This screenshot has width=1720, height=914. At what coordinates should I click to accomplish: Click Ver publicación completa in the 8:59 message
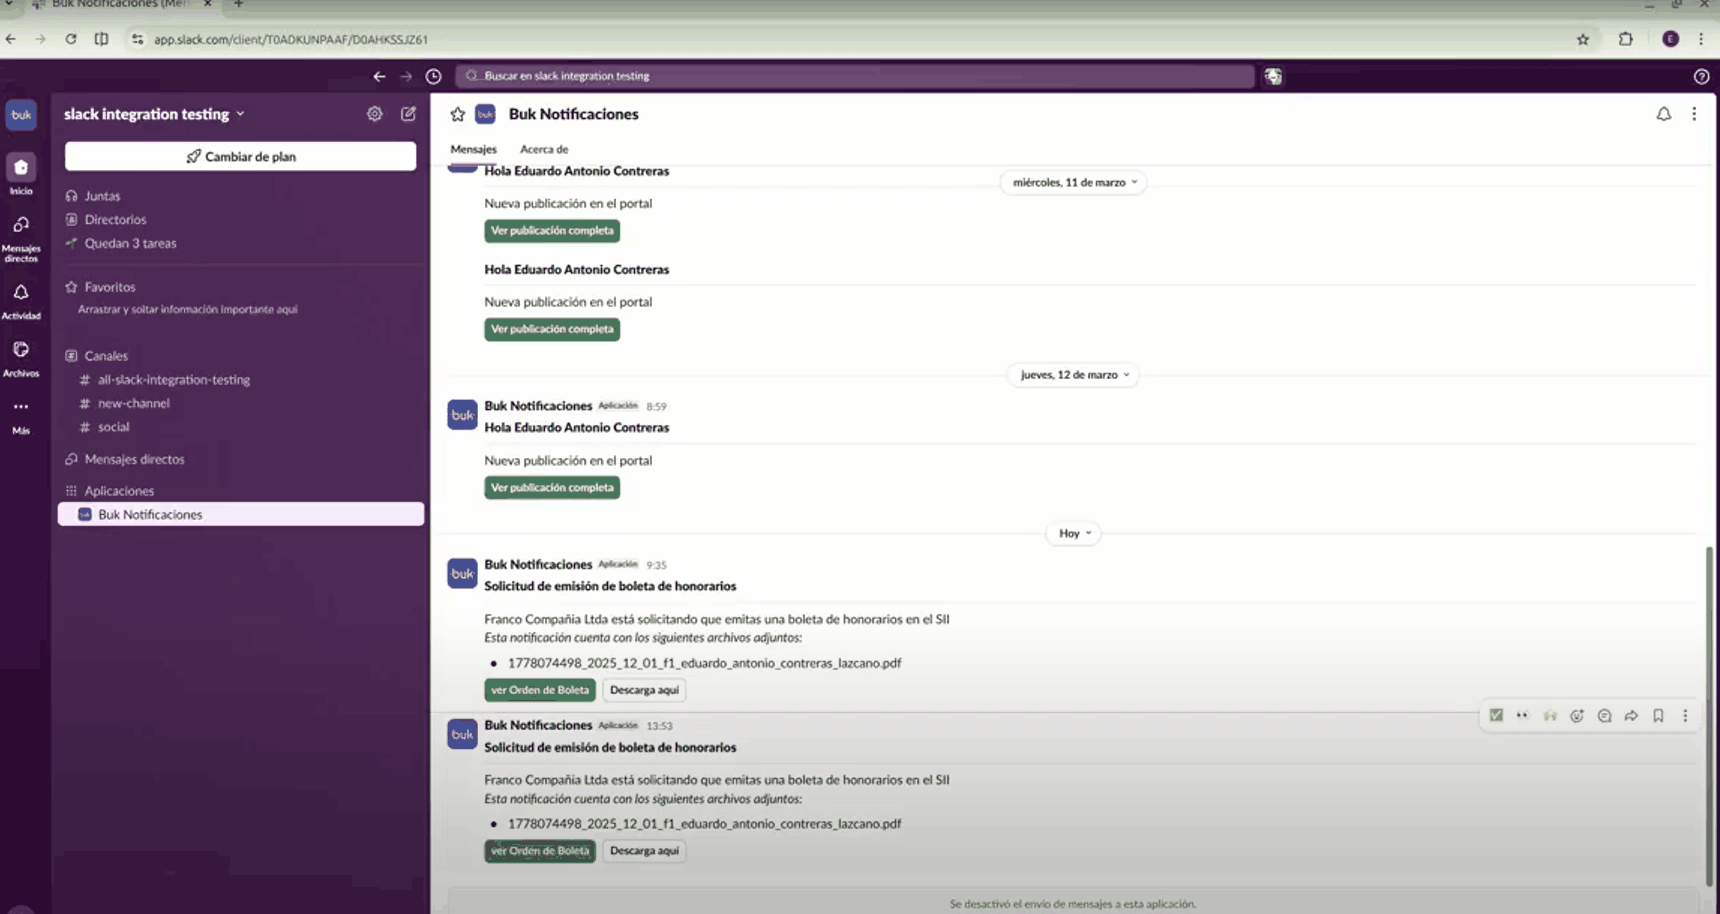(552, 487)
